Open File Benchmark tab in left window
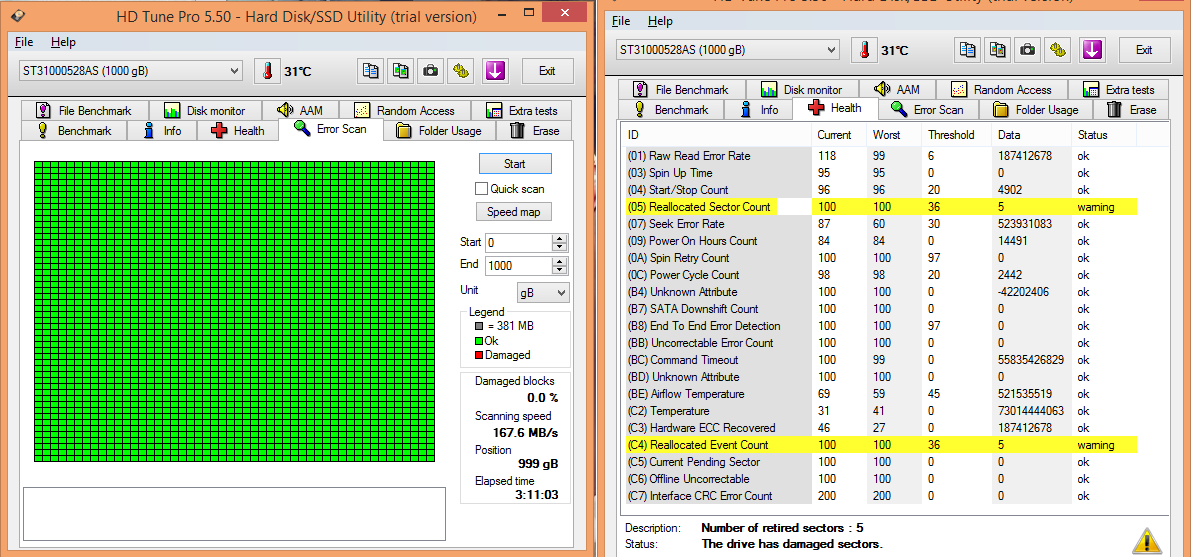Image resolution: width=1191 pixels, height=557 pixels. click(85, 110)
